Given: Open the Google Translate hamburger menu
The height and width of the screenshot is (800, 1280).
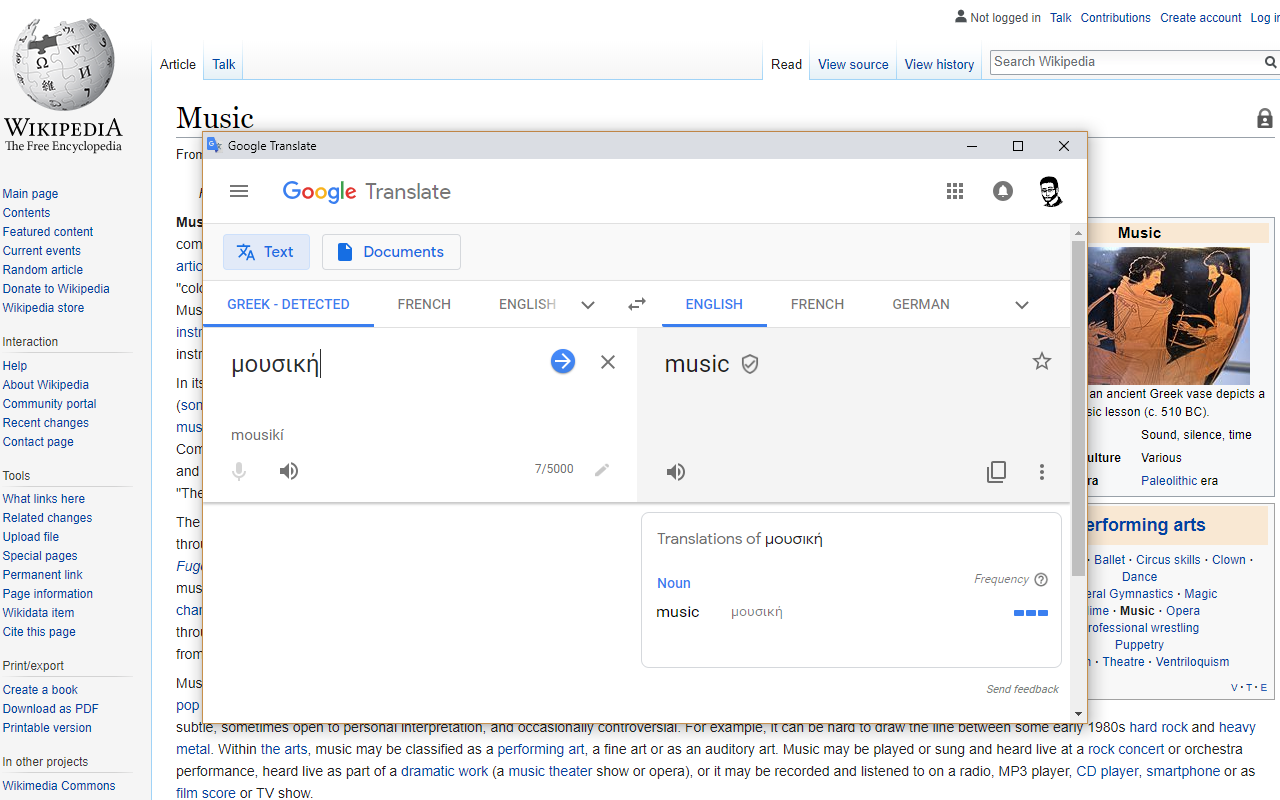Looking at the screenshot, I should point(238,190).
